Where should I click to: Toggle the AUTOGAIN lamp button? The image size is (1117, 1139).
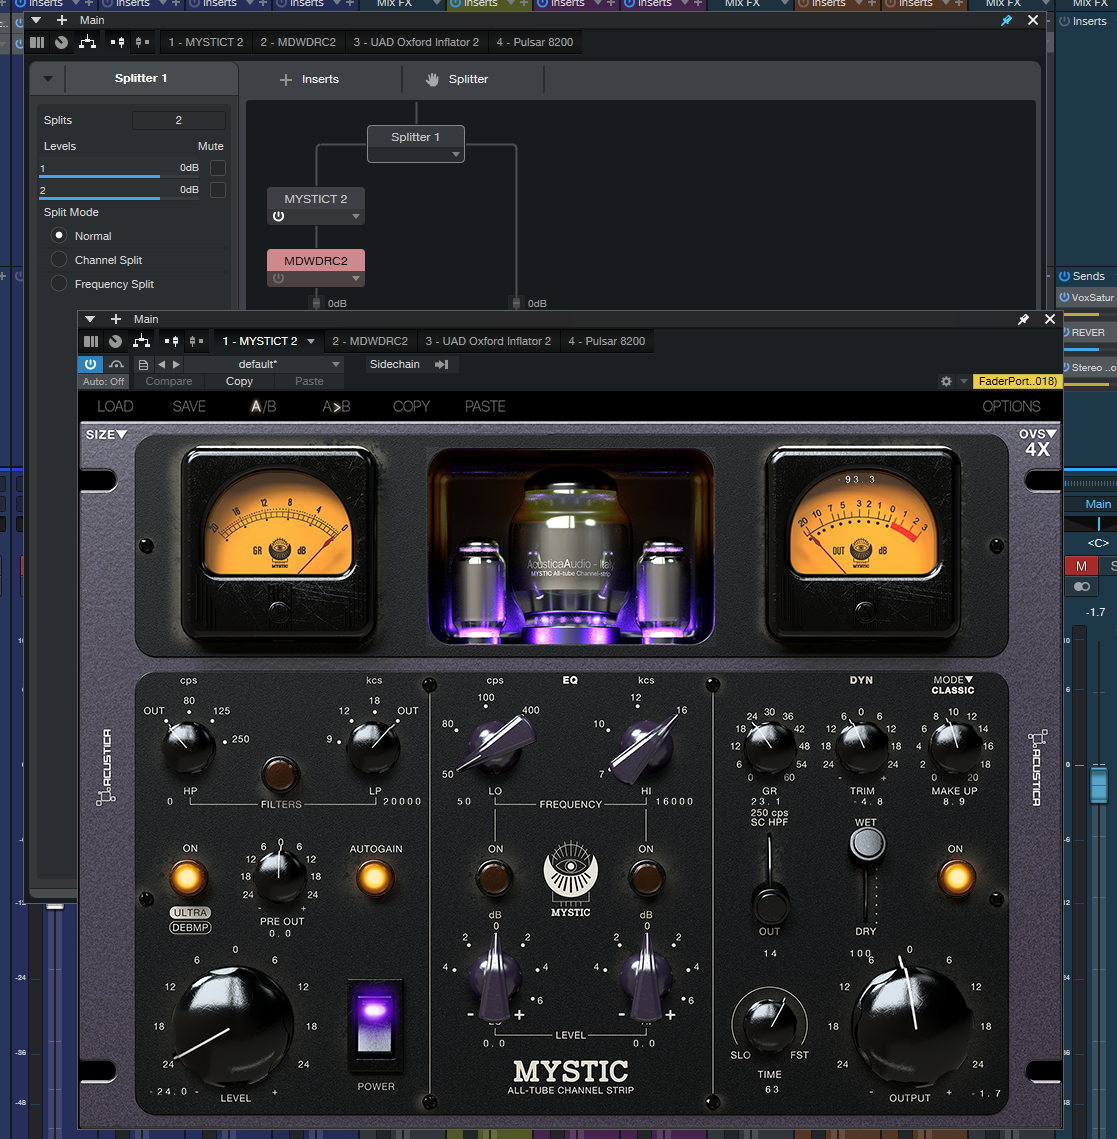tap(375, 877)
